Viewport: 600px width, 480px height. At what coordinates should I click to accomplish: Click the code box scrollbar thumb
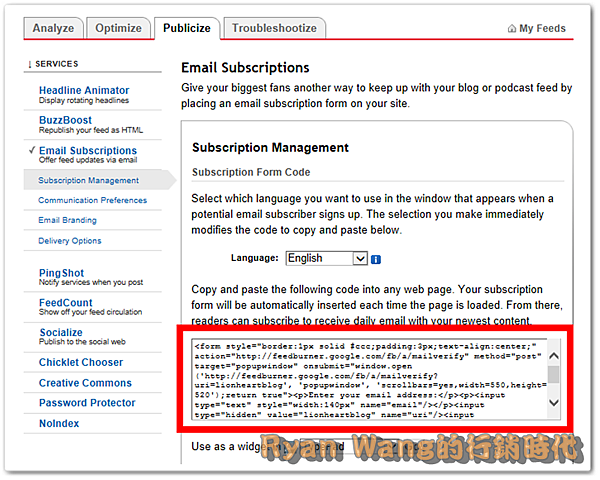click(x=553, y=374)
